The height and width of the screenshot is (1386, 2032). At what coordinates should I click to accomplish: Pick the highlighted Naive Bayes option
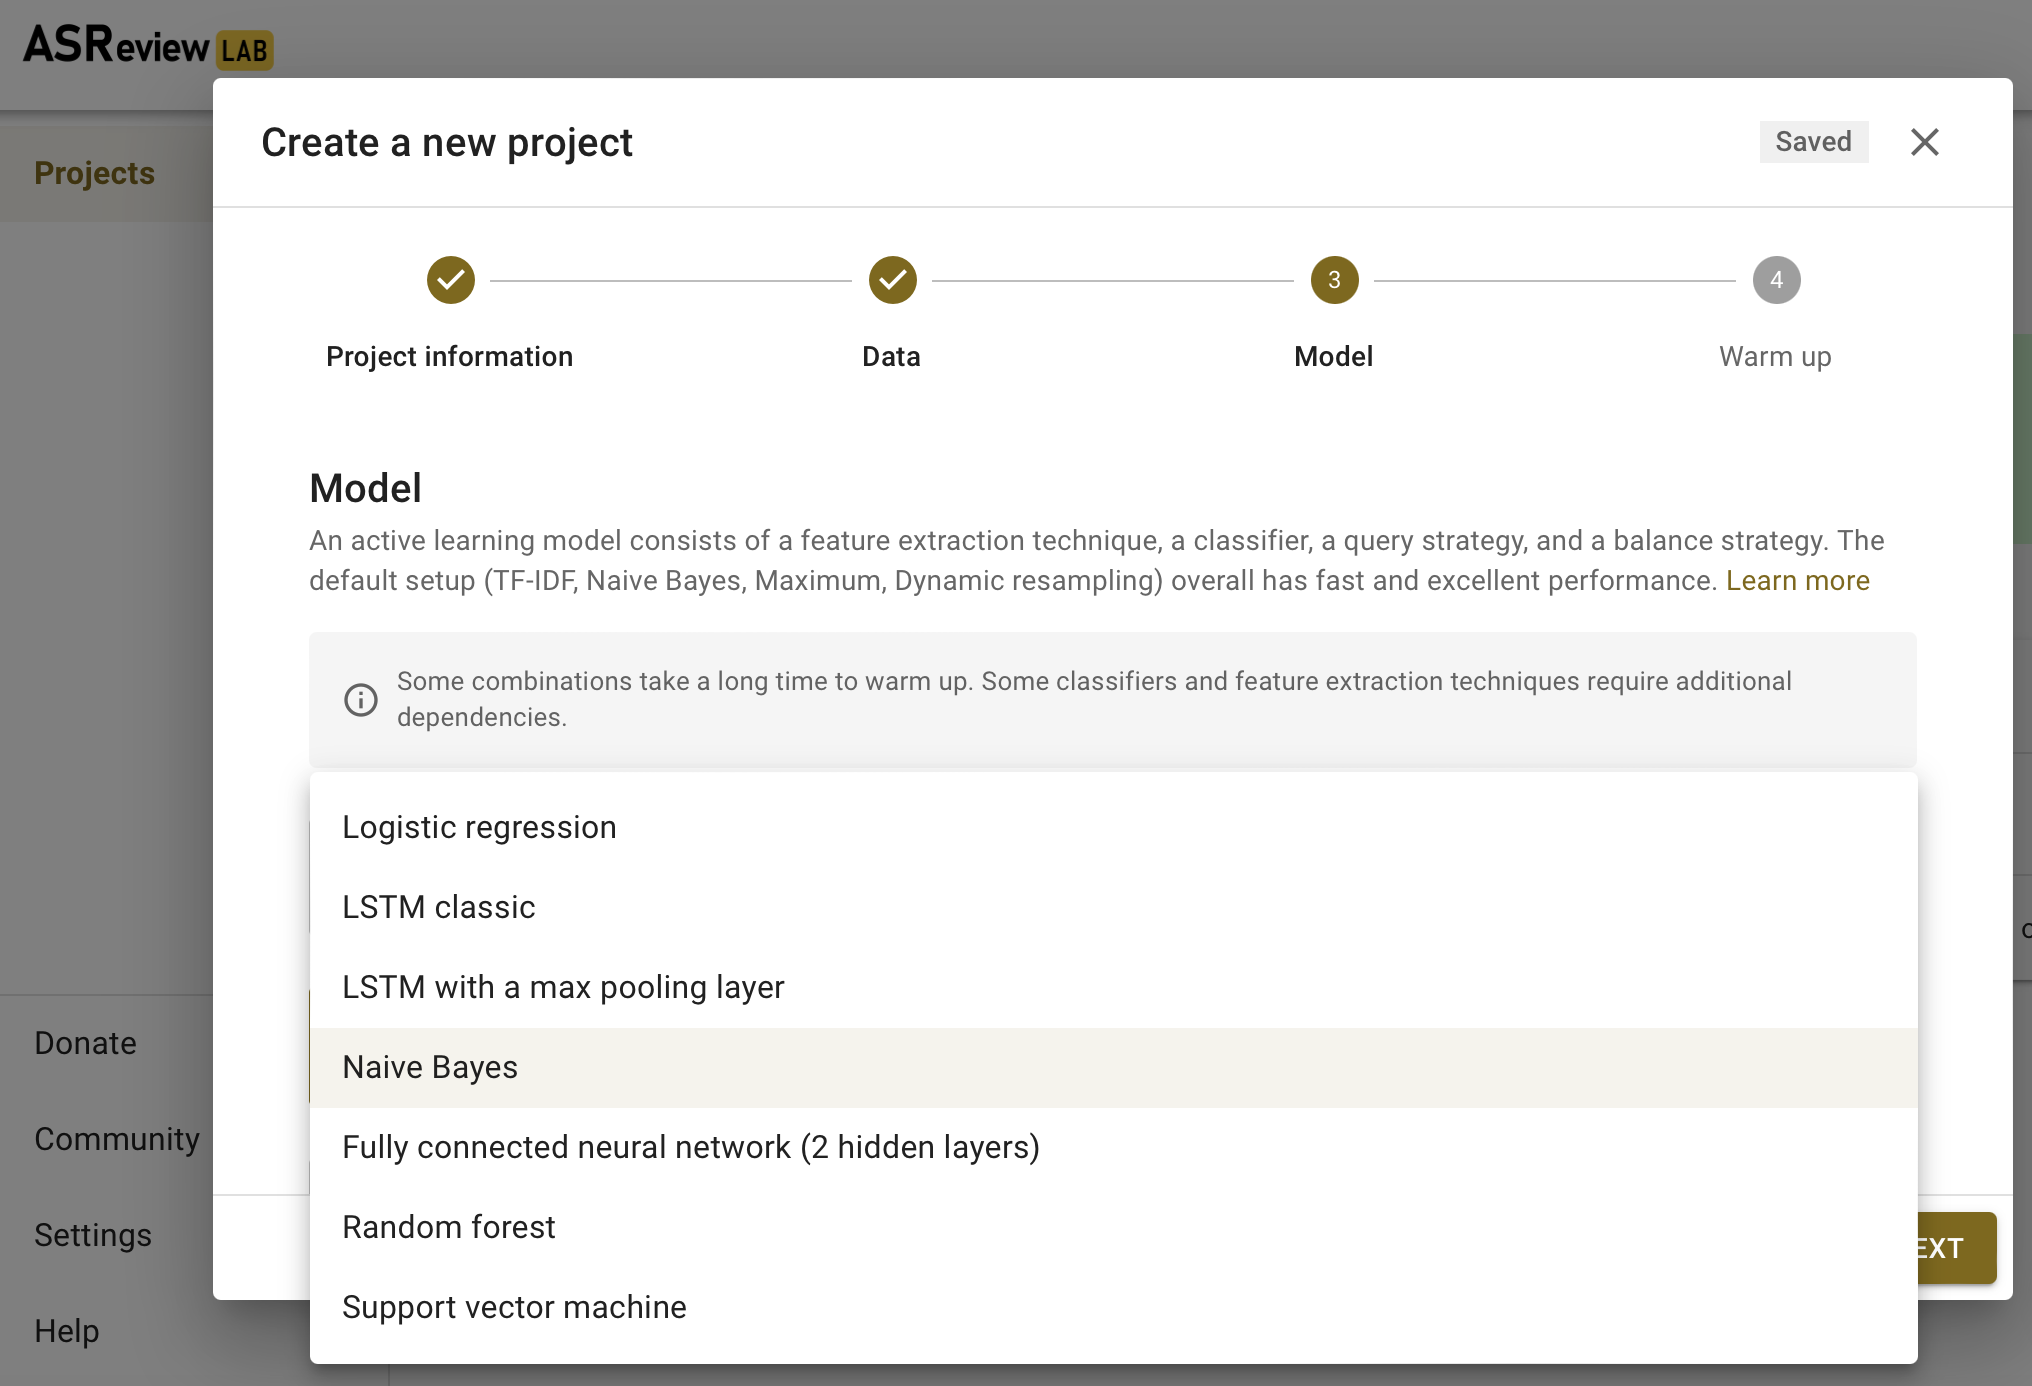pos(430,1067)
